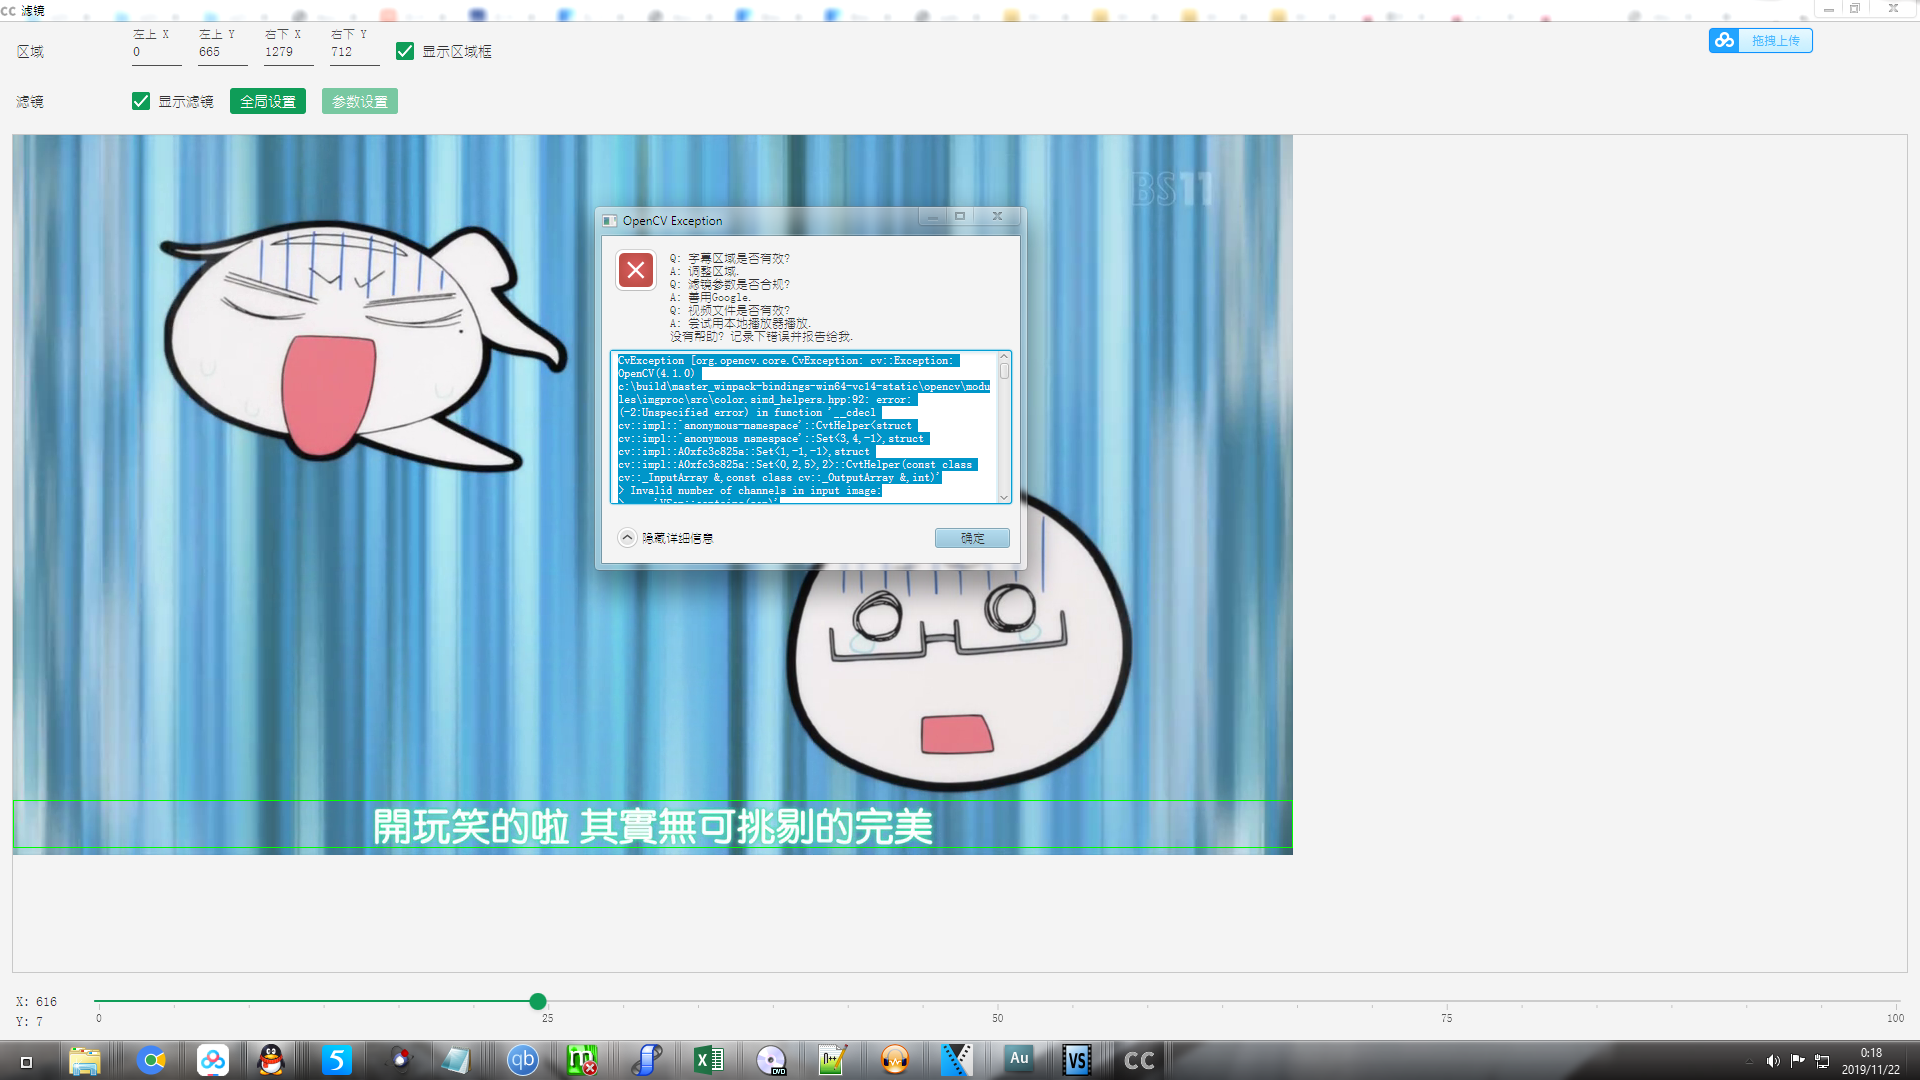Click the Action Center flag tray icon
This screenshot has height=1080, width=1920.
point(1797,1061)
